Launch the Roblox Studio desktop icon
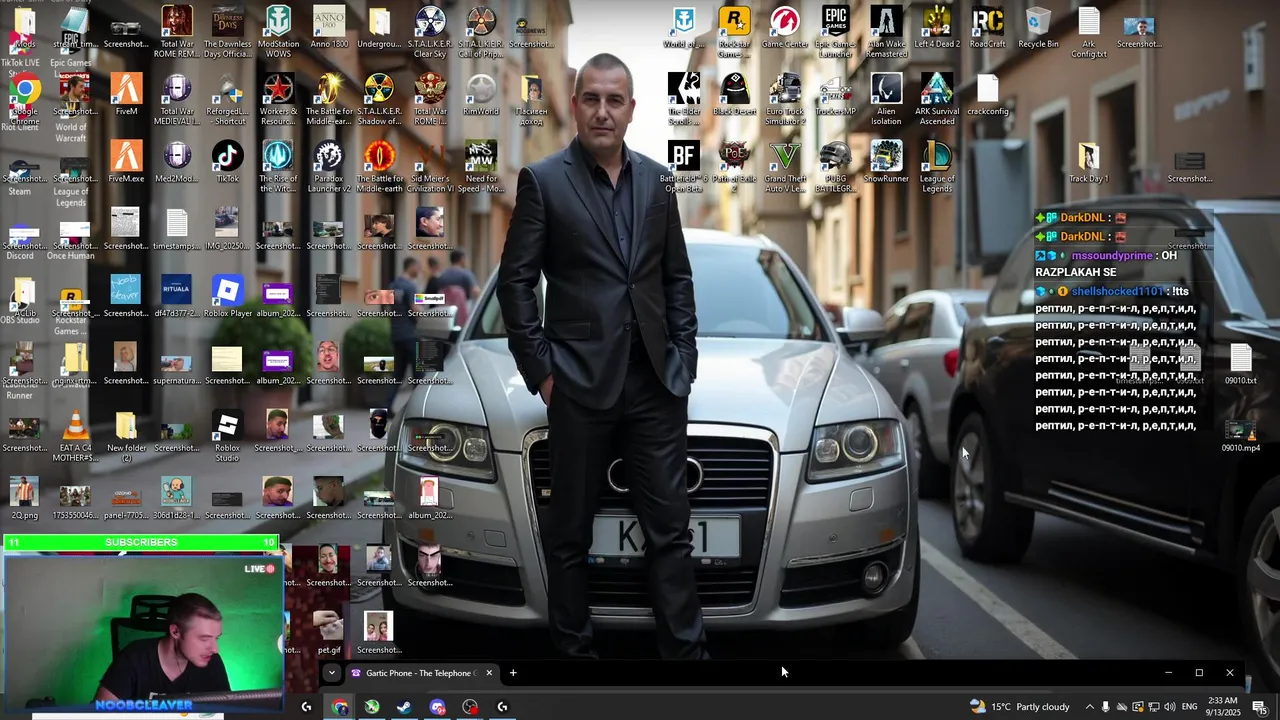The width and height of the screenshot is (1280, 720). tap(227, 435)
